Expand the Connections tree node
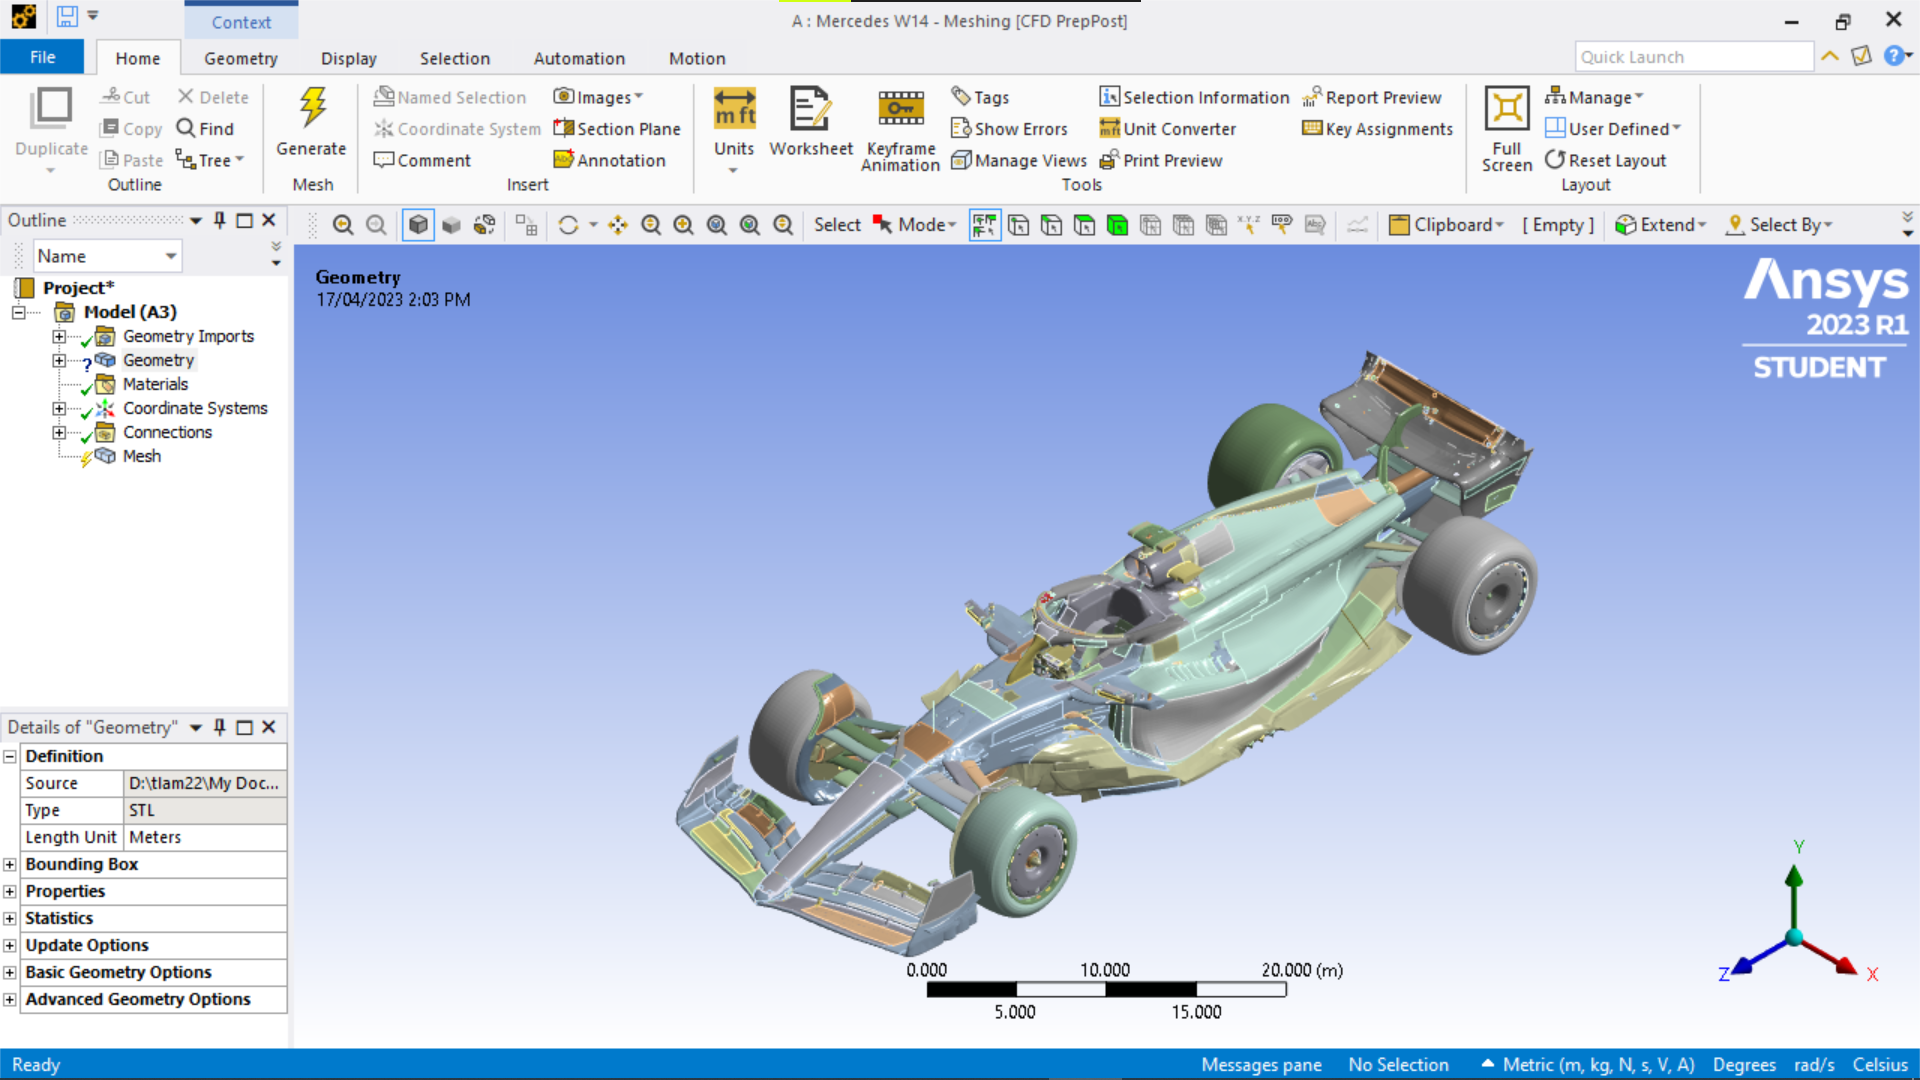Image resolution: width=1920 pixels, height=1080 pixels. point(59,433)
